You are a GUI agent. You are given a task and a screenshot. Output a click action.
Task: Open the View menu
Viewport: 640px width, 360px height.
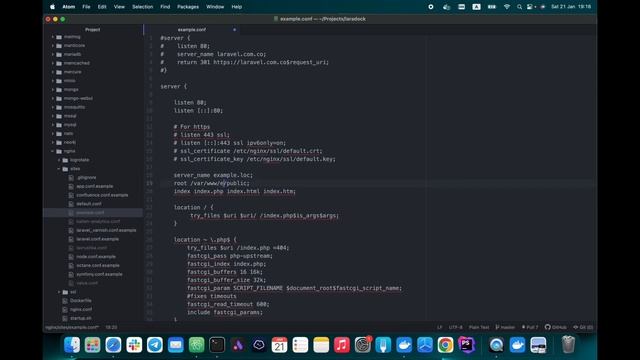point(119,7)
